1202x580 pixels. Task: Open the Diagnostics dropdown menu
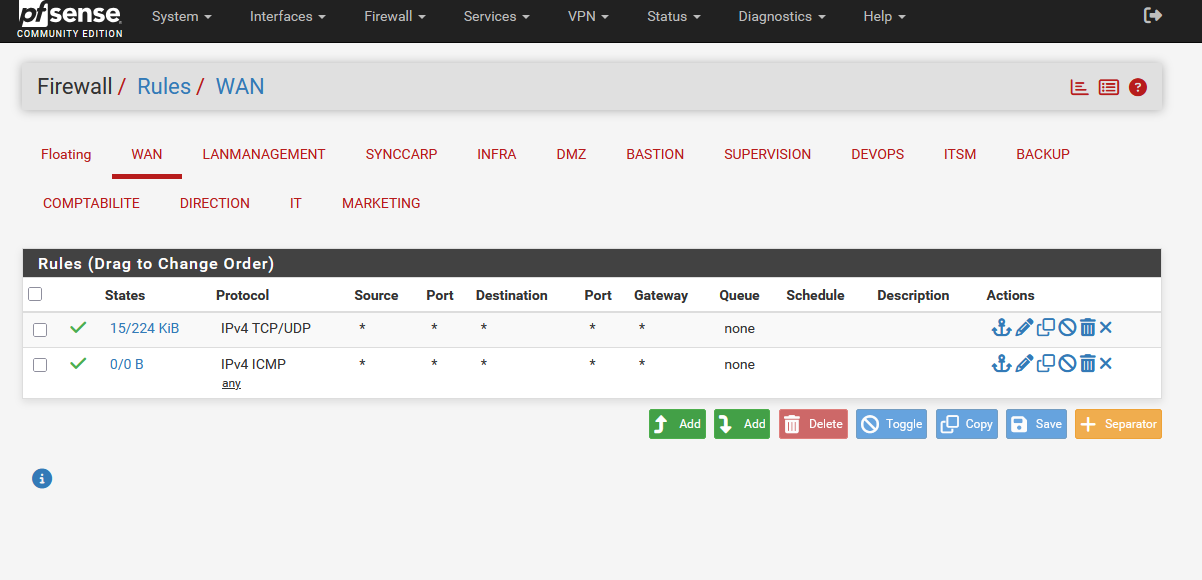pyautogui.click(x=782, y=17)
